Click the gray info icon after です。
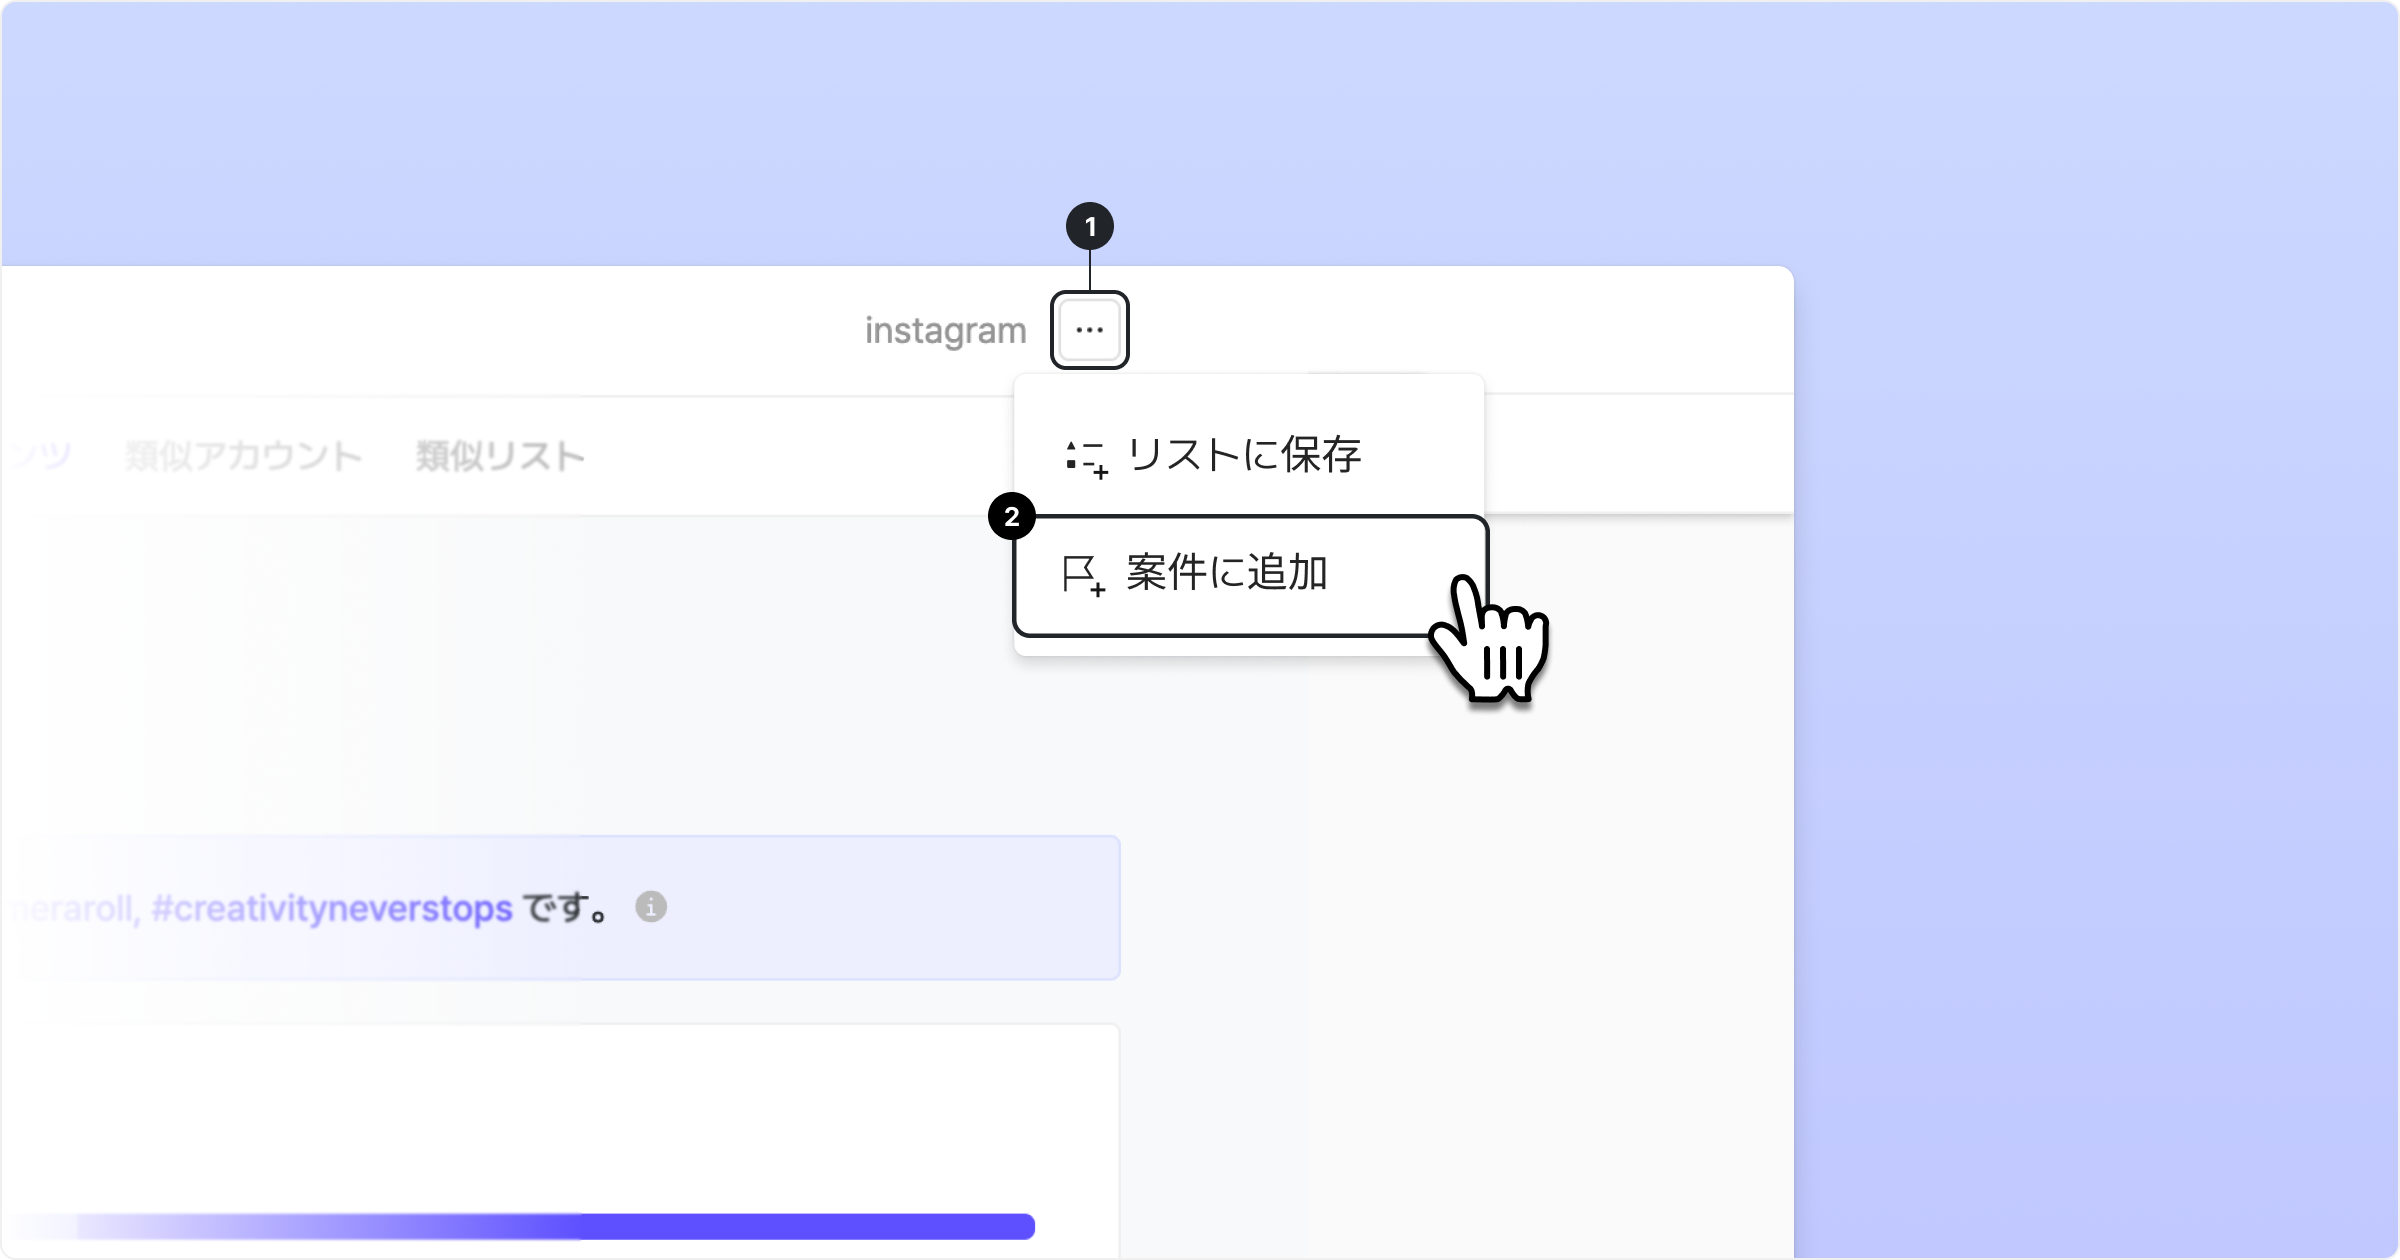Image resolution: width=2400 pixels, height=1260 pixels. pyautogui.click(x=651, y=907)
